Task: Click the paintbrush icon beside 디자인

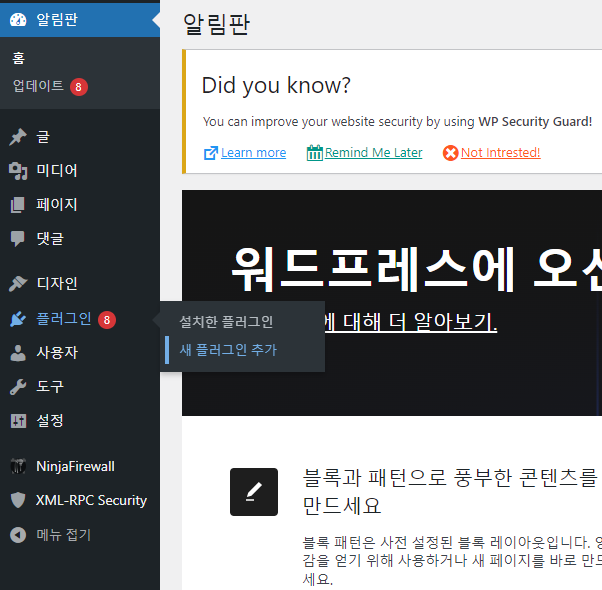Action: [x=18, y=284]
